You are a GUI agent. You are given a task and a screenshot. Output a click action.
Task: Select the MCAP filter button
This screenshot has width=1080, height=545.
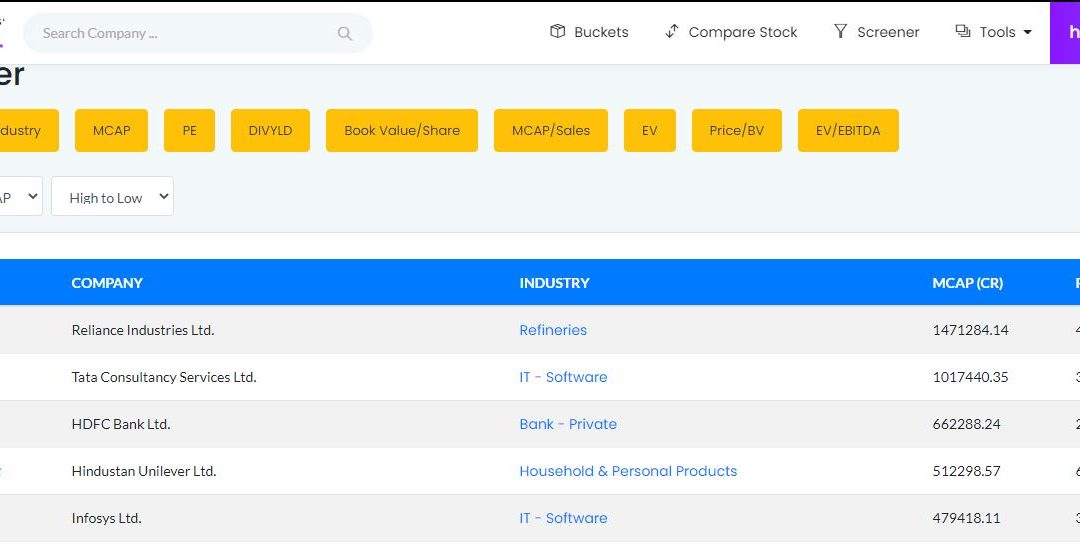112,130
